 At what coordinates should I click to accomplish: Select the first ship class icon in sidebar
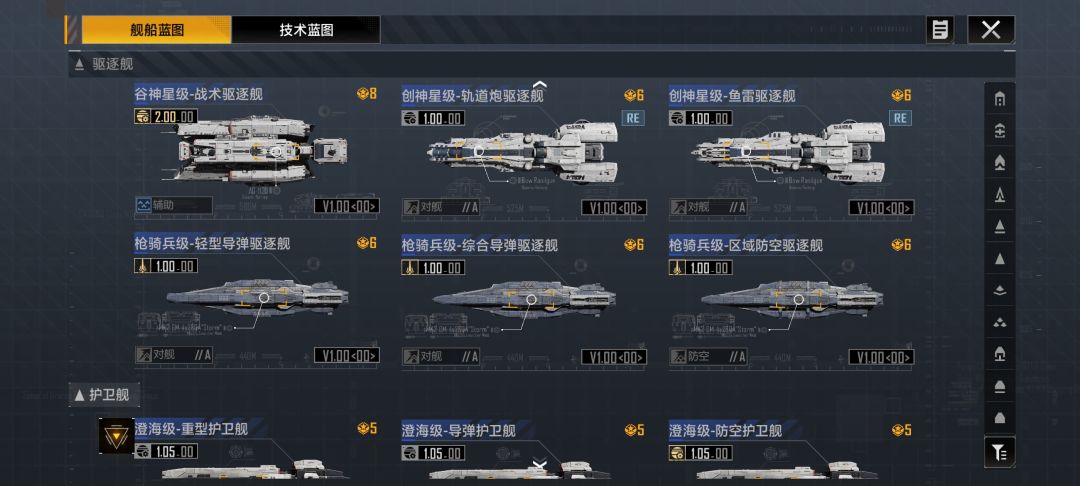click(x=999, y=99)
